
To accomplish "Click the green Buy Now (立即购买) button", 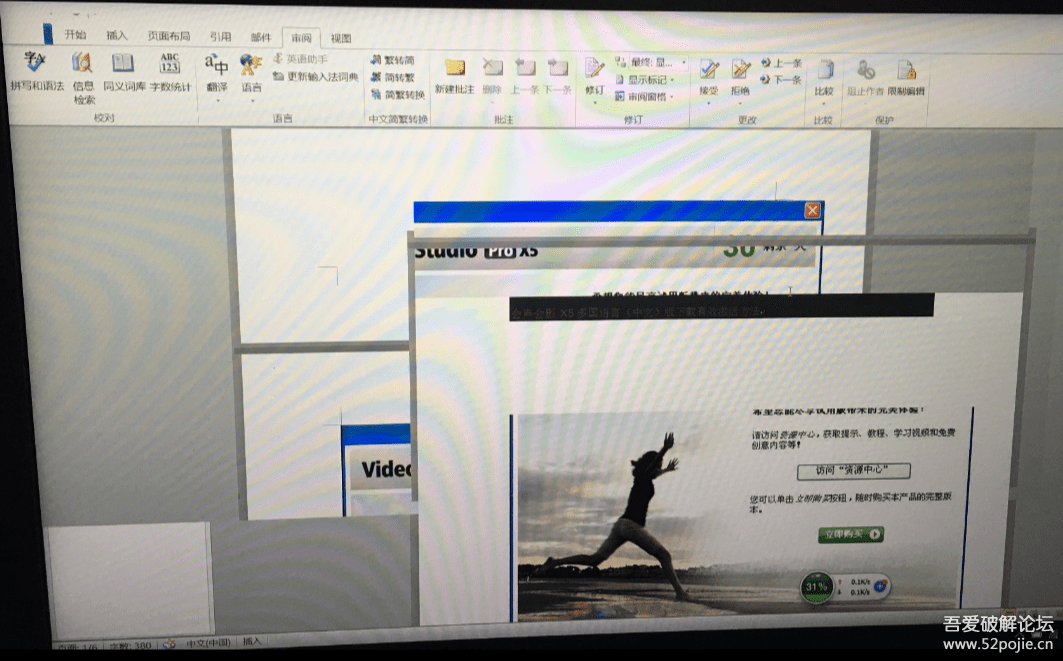I will click(850, 534).
